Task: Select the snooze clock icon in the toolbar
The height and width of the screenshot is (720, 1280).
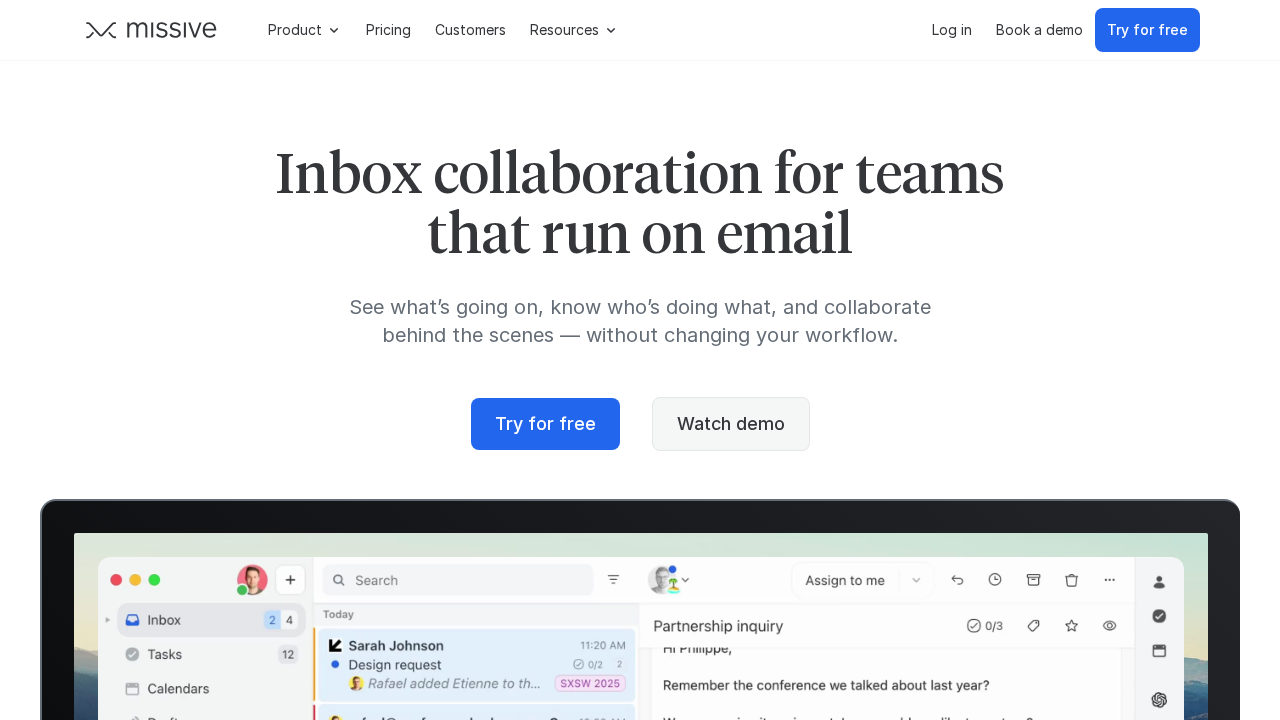Action: click(x=994, y=579)
